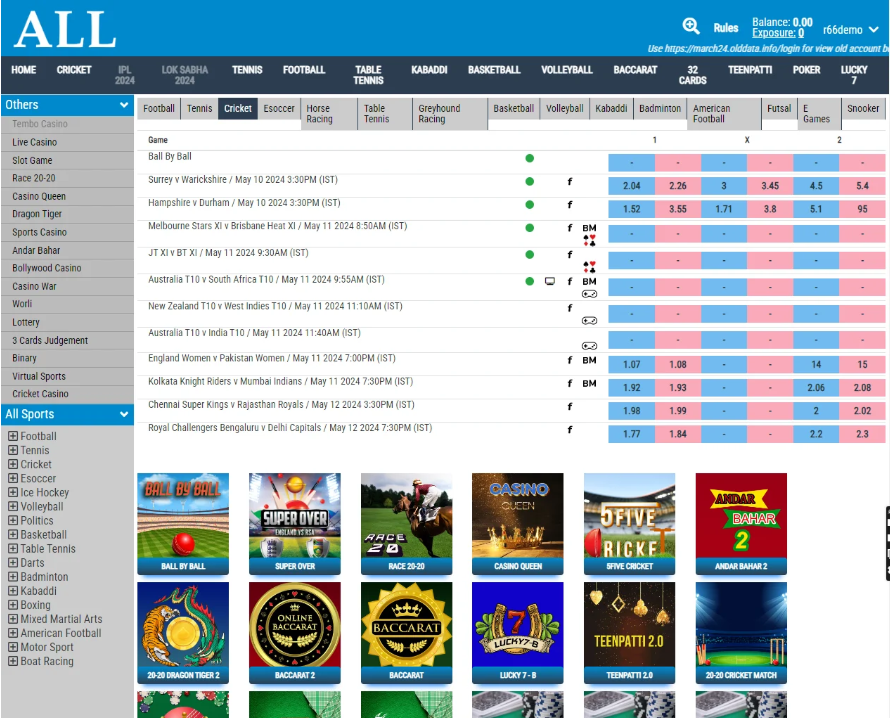Viewport: 890px width, 718px height.
Task: Click the TV icon for Australia T10 v South Africa T10
Action: (549, 282)
